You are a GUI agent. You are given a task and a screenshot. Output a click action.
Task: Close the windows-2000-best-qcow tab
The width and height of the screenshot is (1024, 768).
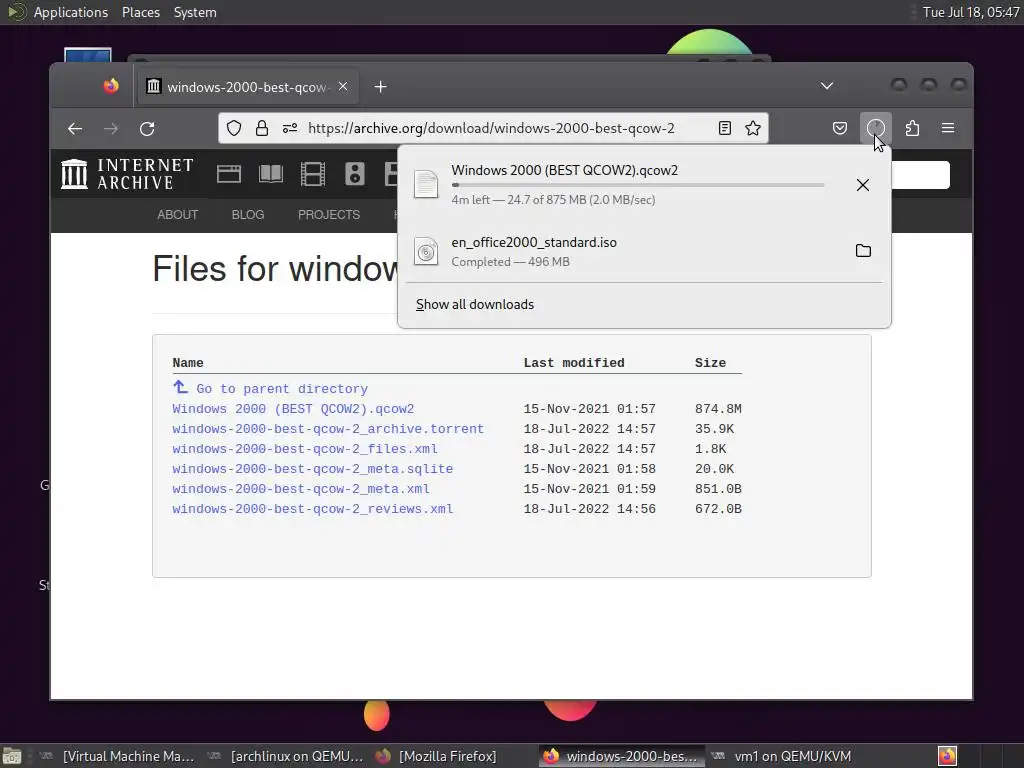pos(343,87)
